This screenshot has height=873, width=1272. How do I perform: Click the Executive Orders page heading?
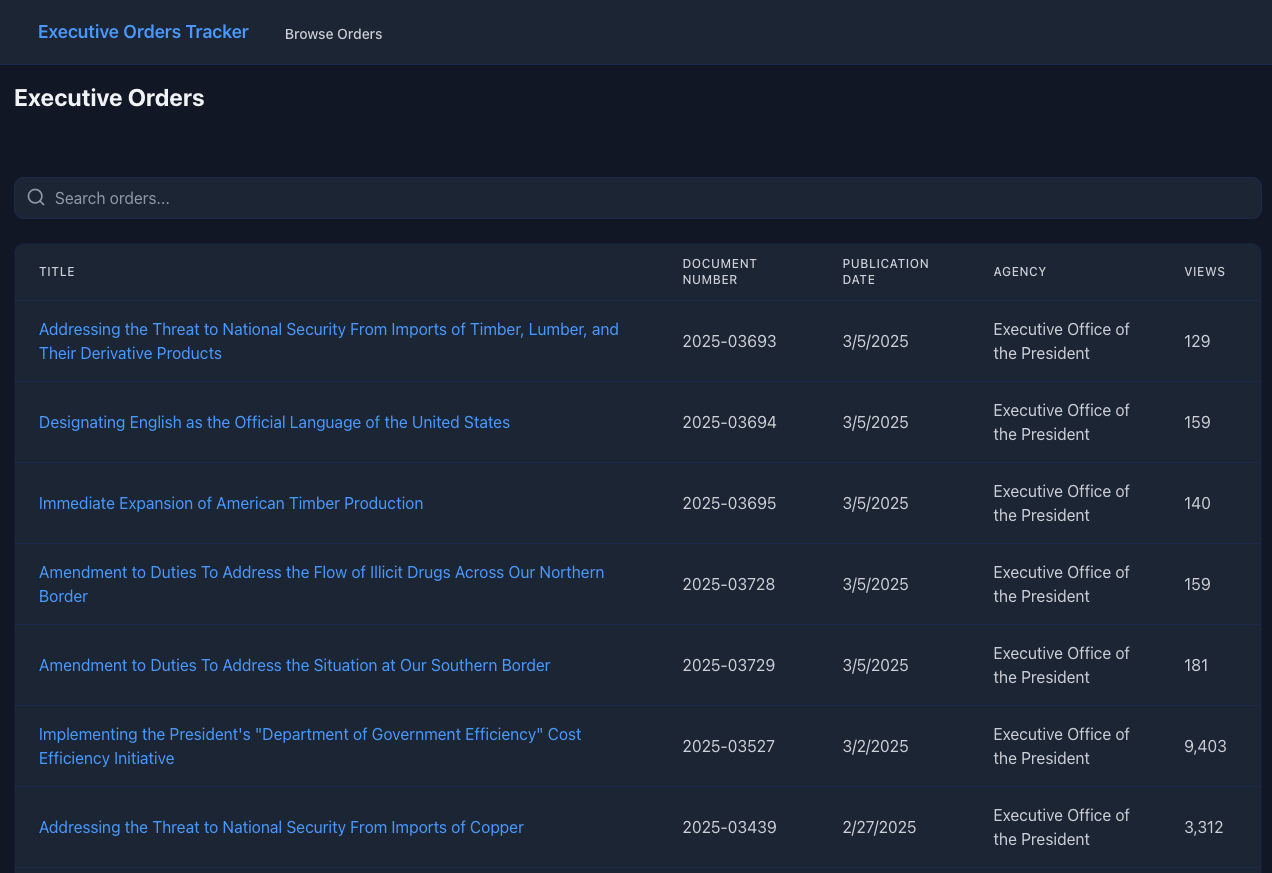(x=109, y=98)
